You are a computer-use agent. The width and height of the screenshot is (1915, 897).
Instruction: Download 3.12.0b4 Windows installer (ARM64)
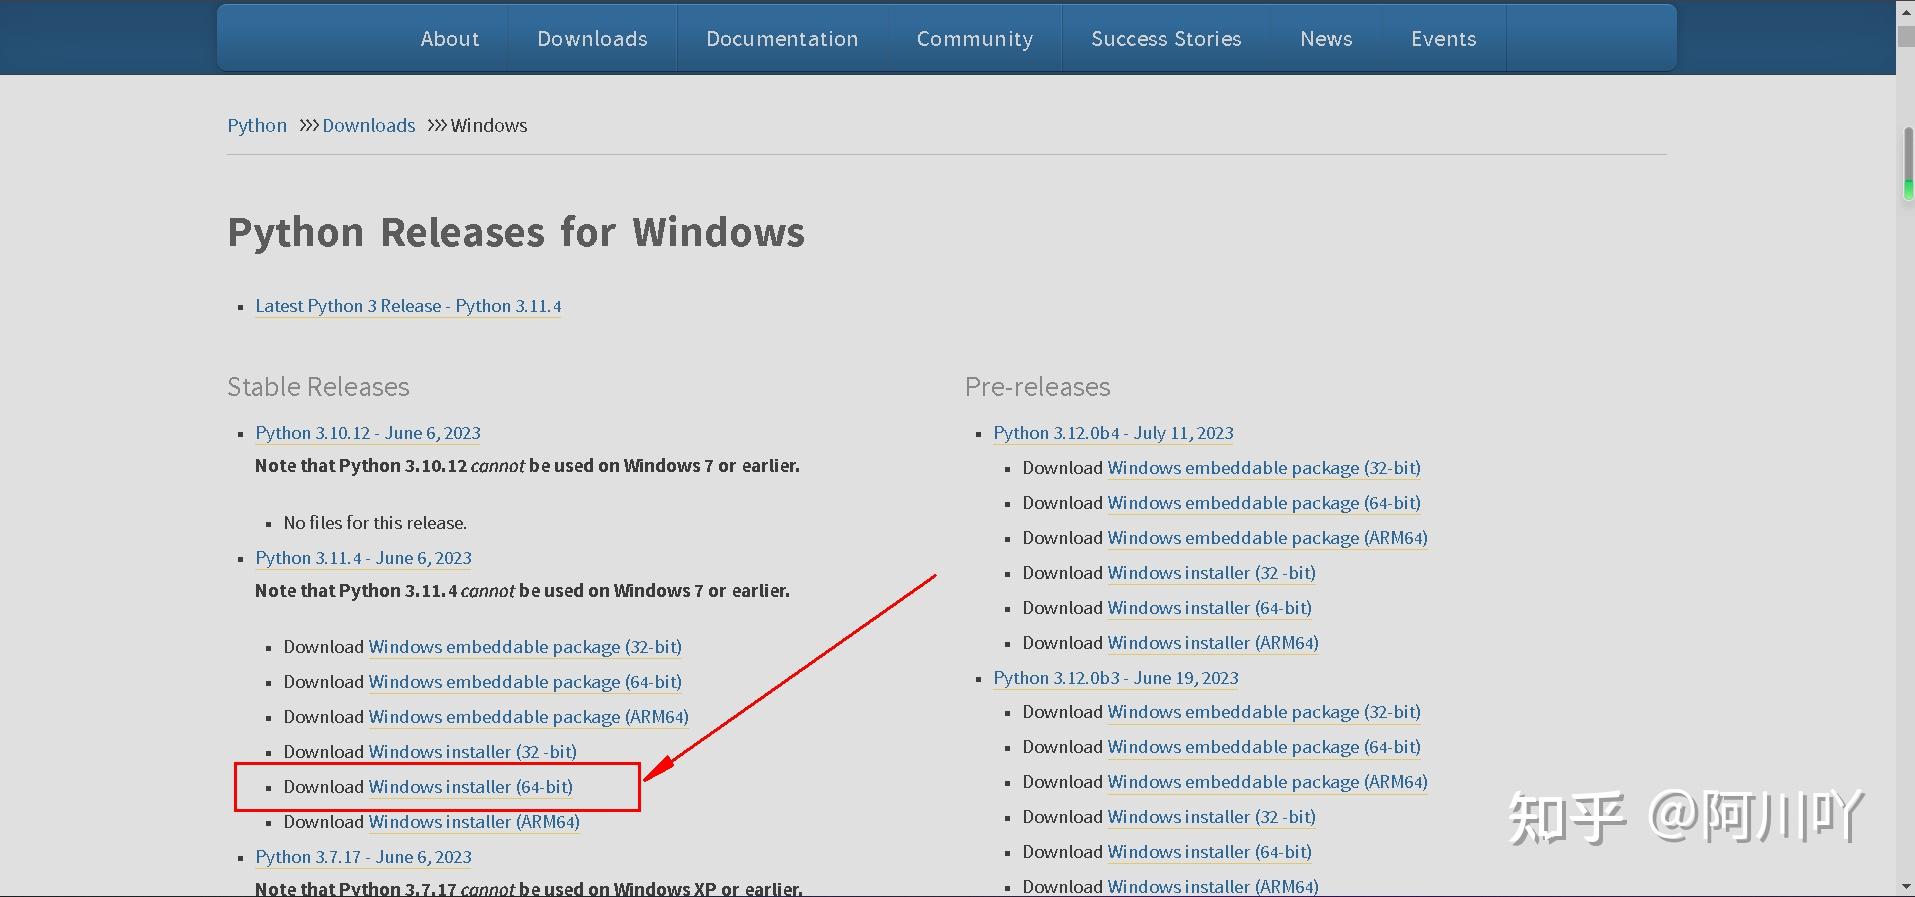point(1213,643)
